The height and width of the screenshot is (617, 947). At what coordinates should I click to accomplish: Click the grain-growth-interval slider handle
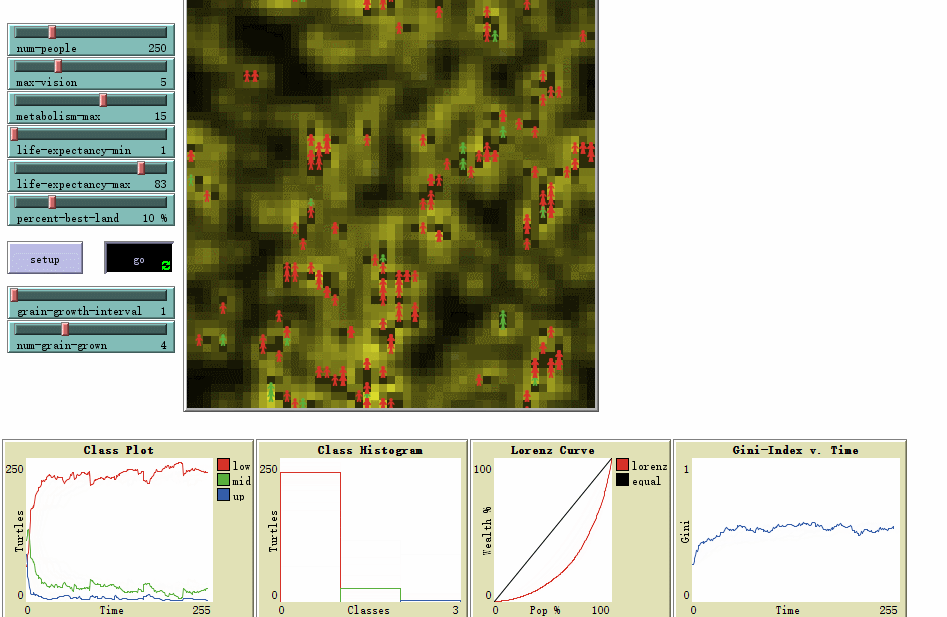(x=14, y=295)
